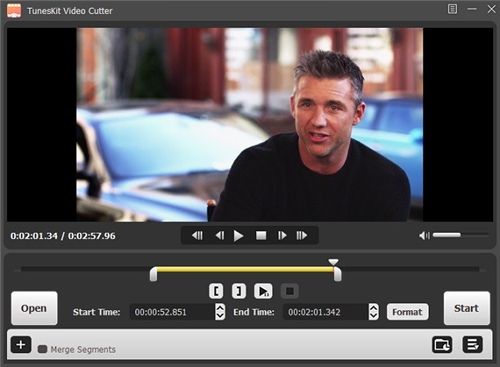Preview the selected segment
500x367 pixels.
[x=263, y=291]
